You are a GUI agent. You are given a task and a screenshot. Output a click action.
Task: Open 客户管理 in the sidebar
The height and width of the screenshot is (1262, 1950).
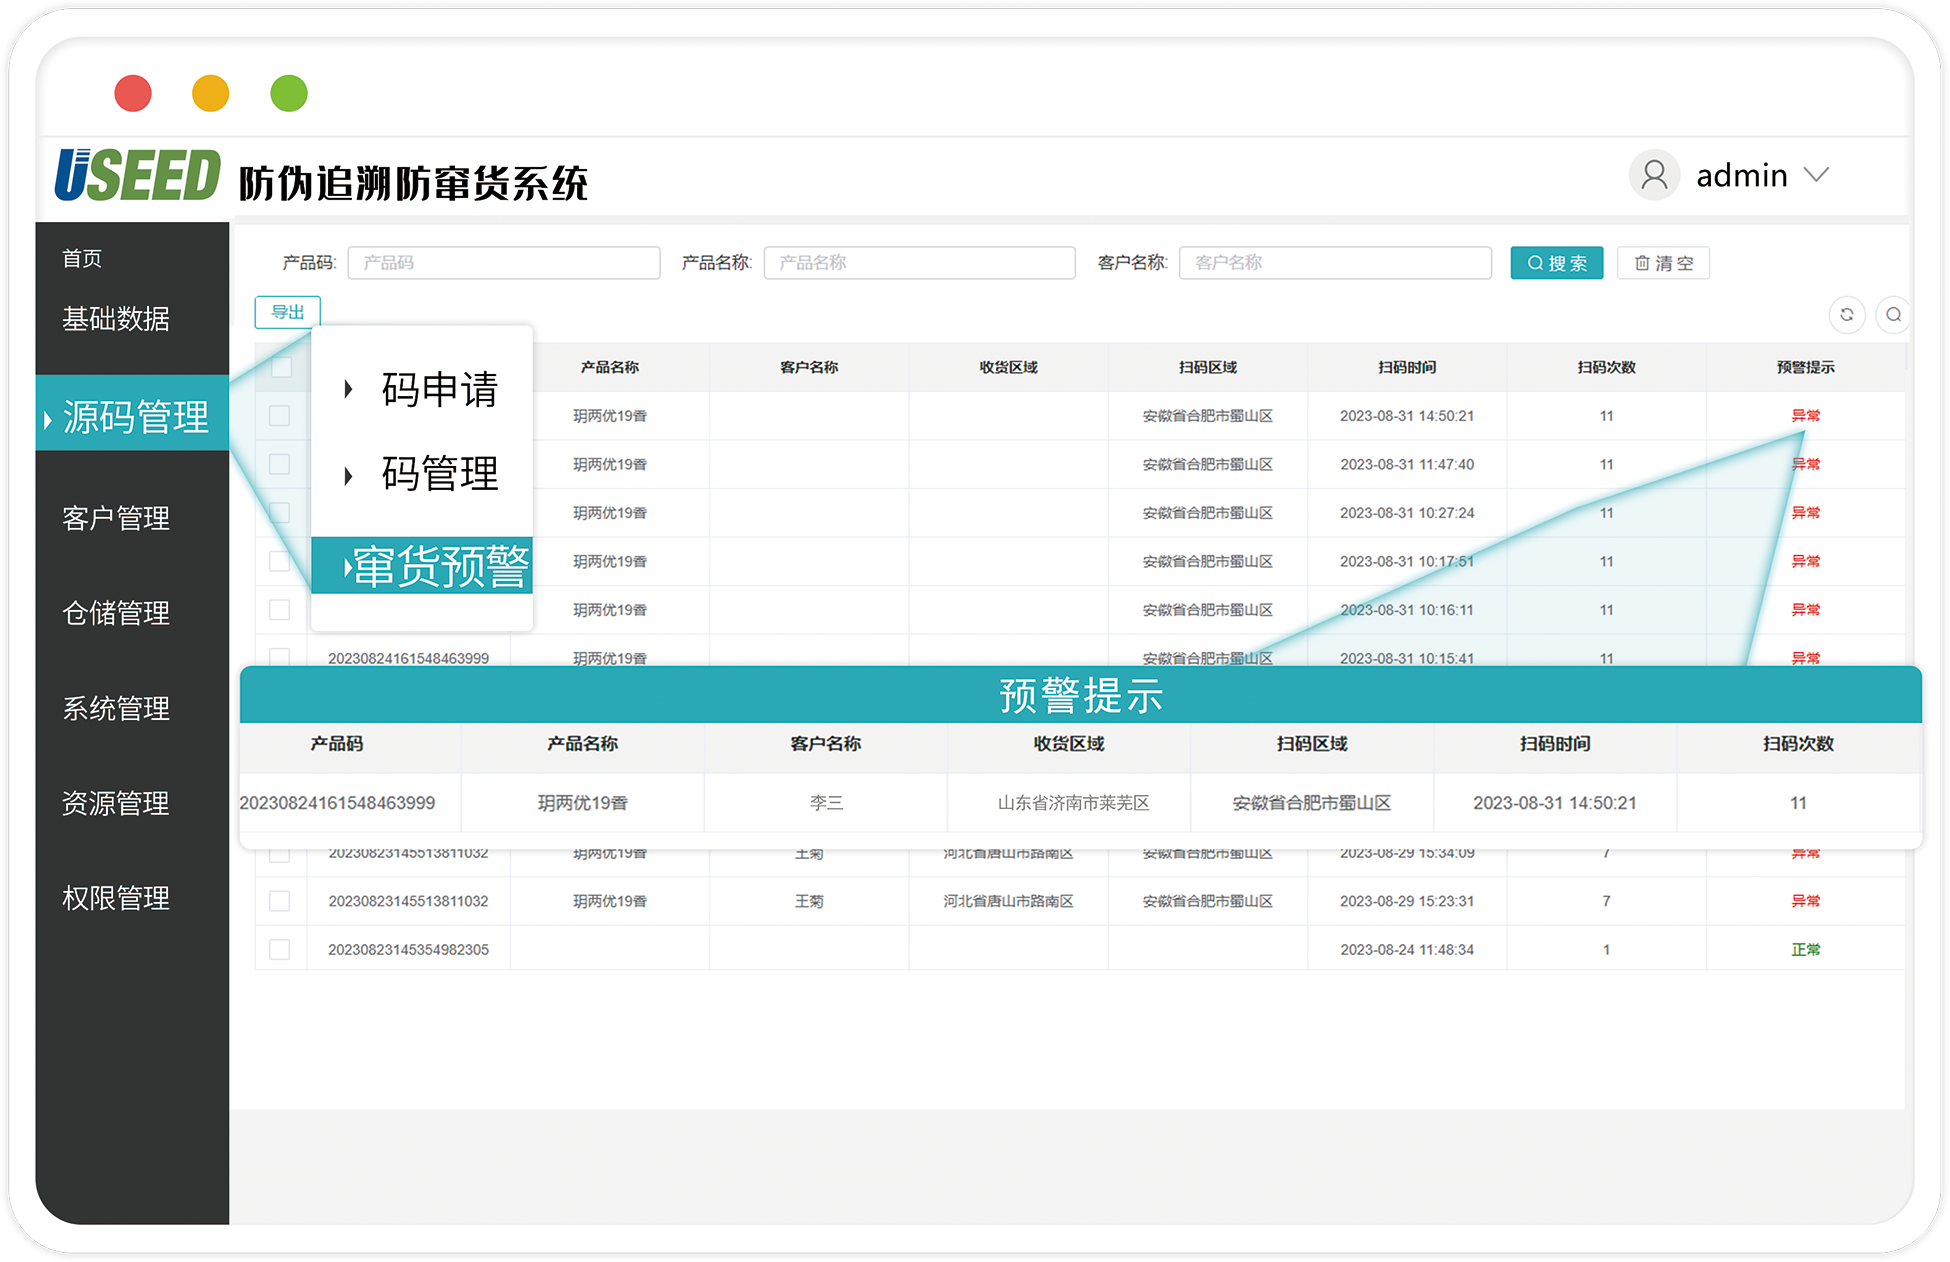click(x=116, y=518)
